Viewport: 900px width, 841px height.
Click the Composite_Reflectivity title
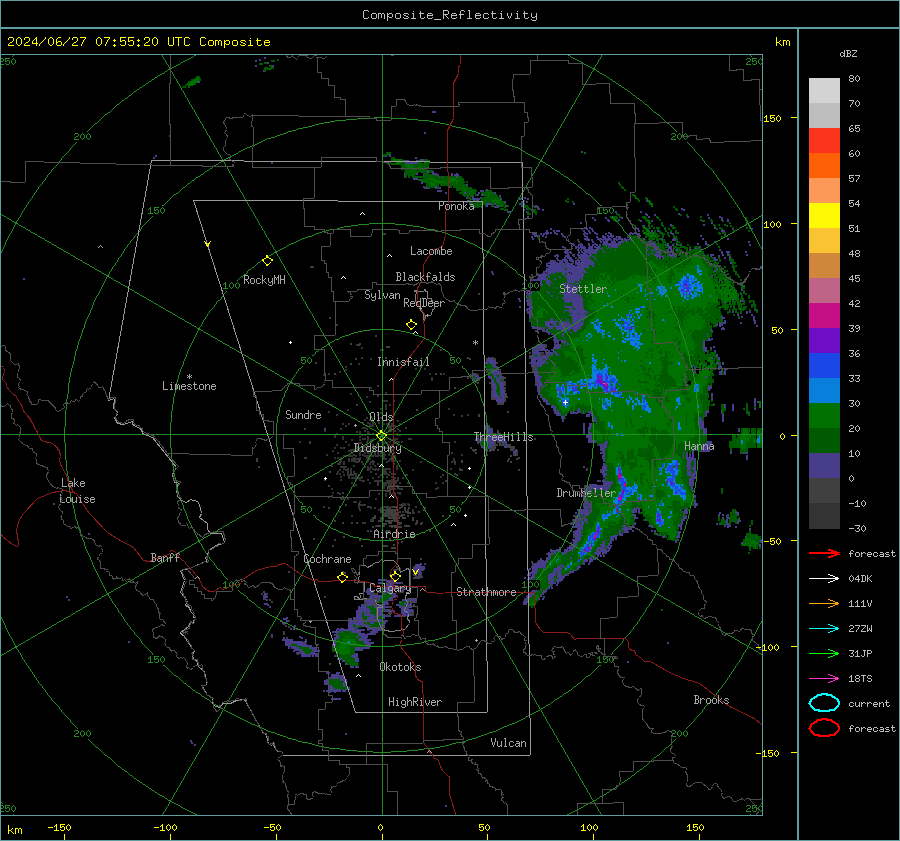tap(450, 15)
